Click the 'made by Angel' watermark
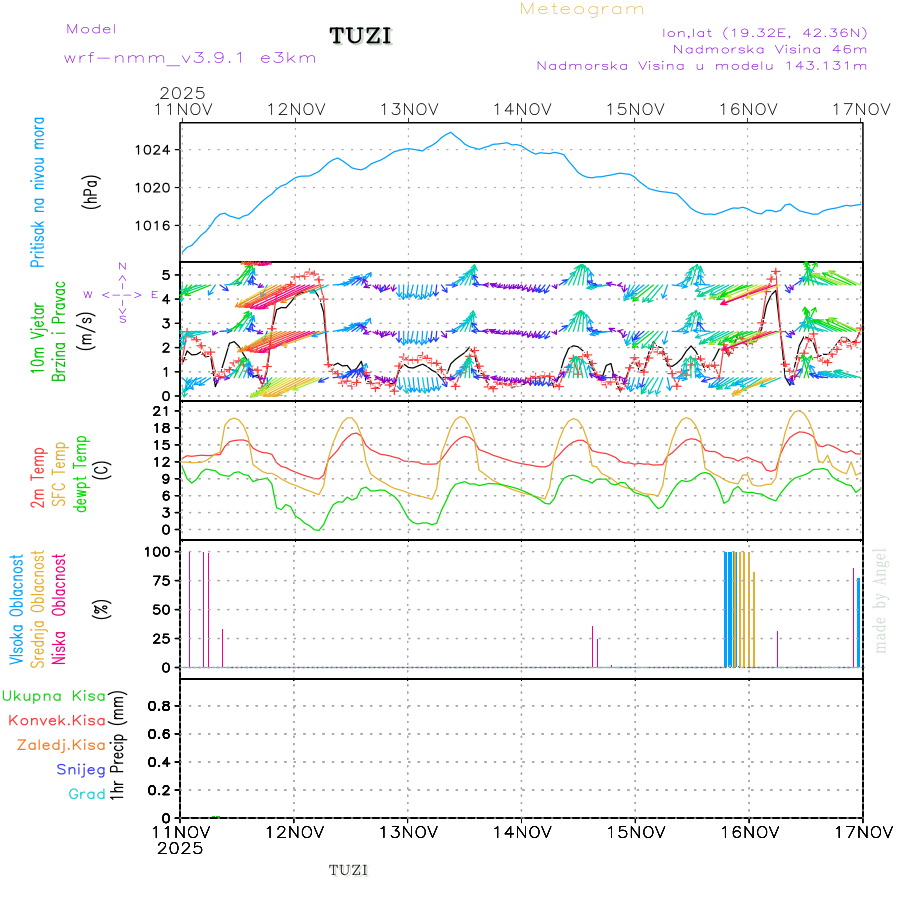Viewport: 900px width, 900px height. [x=881, y=600]
